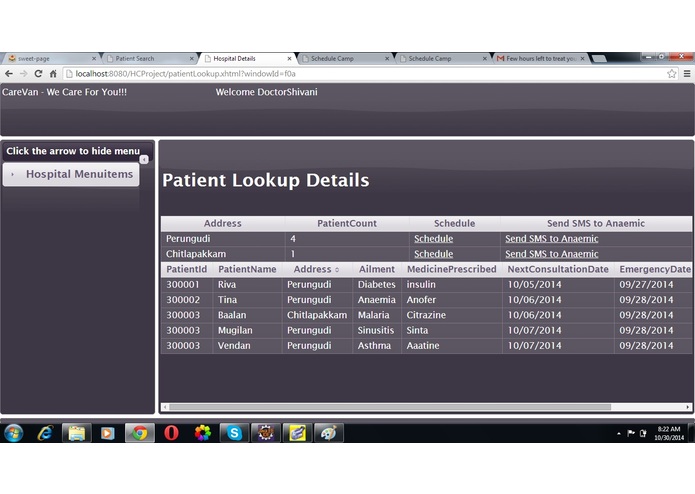This screenshot has width=695, height=494.
Task: Bookmark the page with the star icon
Action: click(x=672, y=74)
